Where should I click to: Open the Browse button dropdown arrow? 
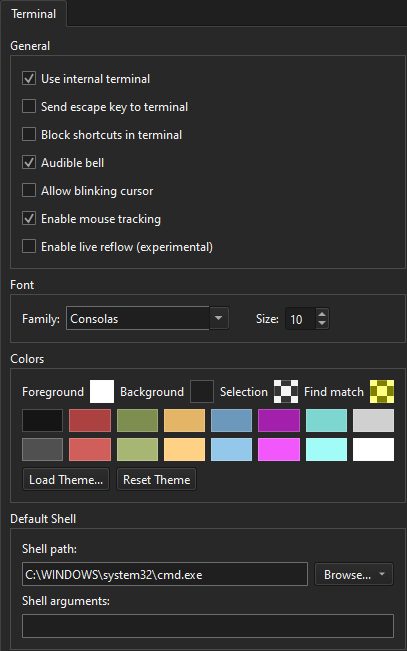[x=382, y=575]
